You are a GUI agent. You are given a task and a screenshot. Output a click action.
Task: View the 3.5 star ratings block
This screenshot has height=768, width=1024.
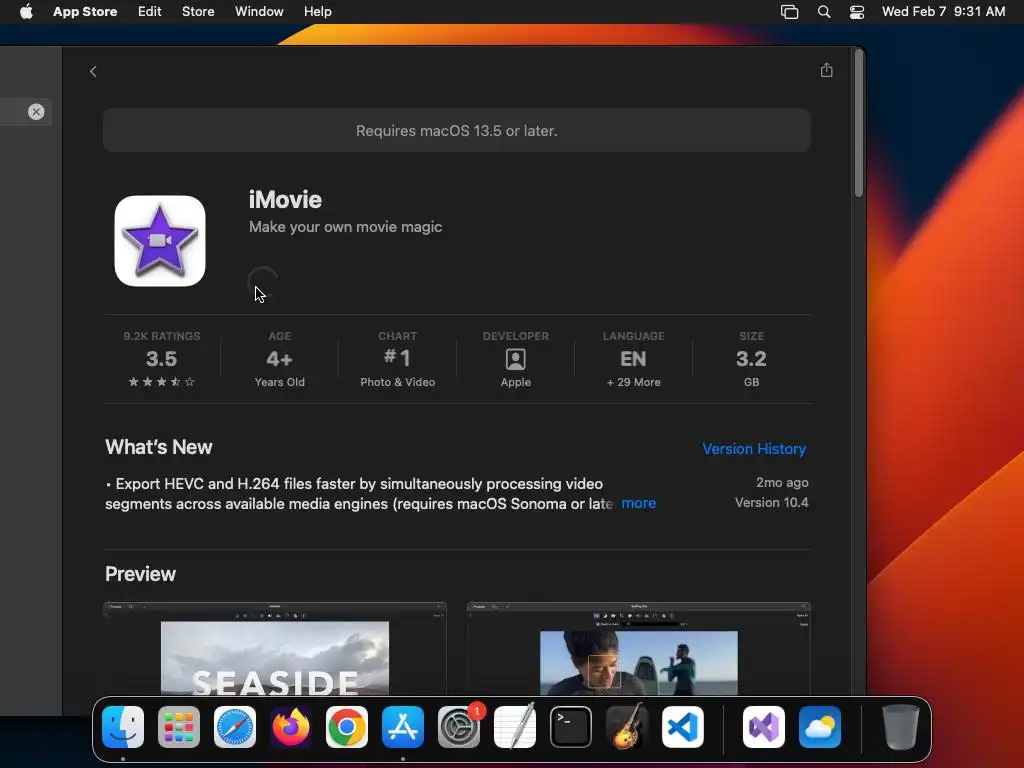(161, 359)
